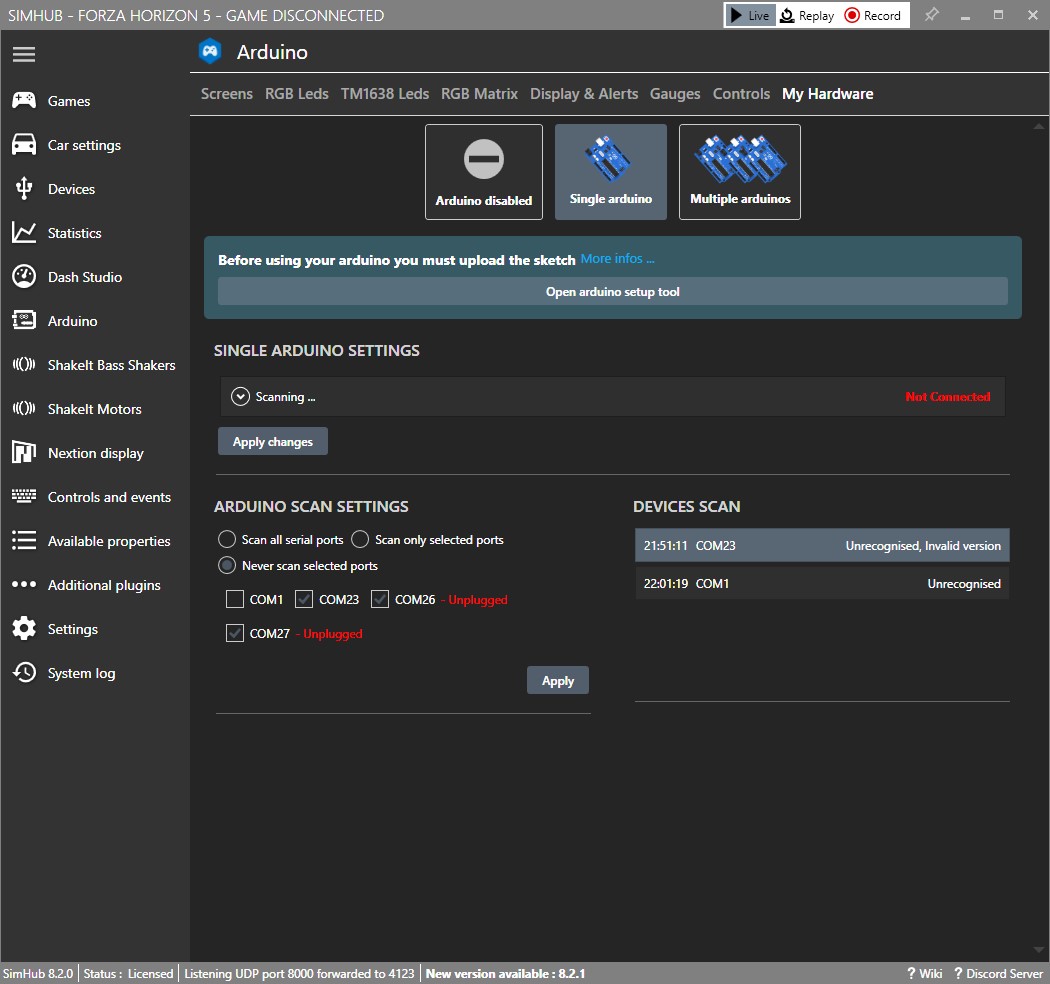
Task: Open the RGB Matrix tab
Action: [479, 94]
